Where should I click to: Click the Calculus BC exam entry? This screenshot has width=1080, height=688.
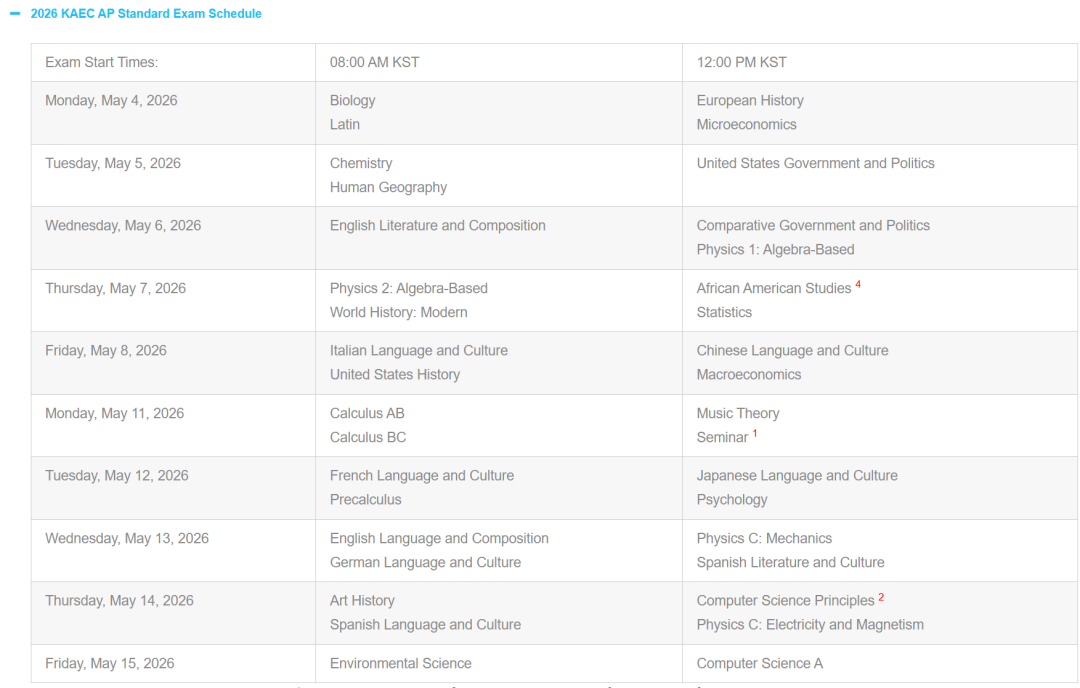click(367, 437)
